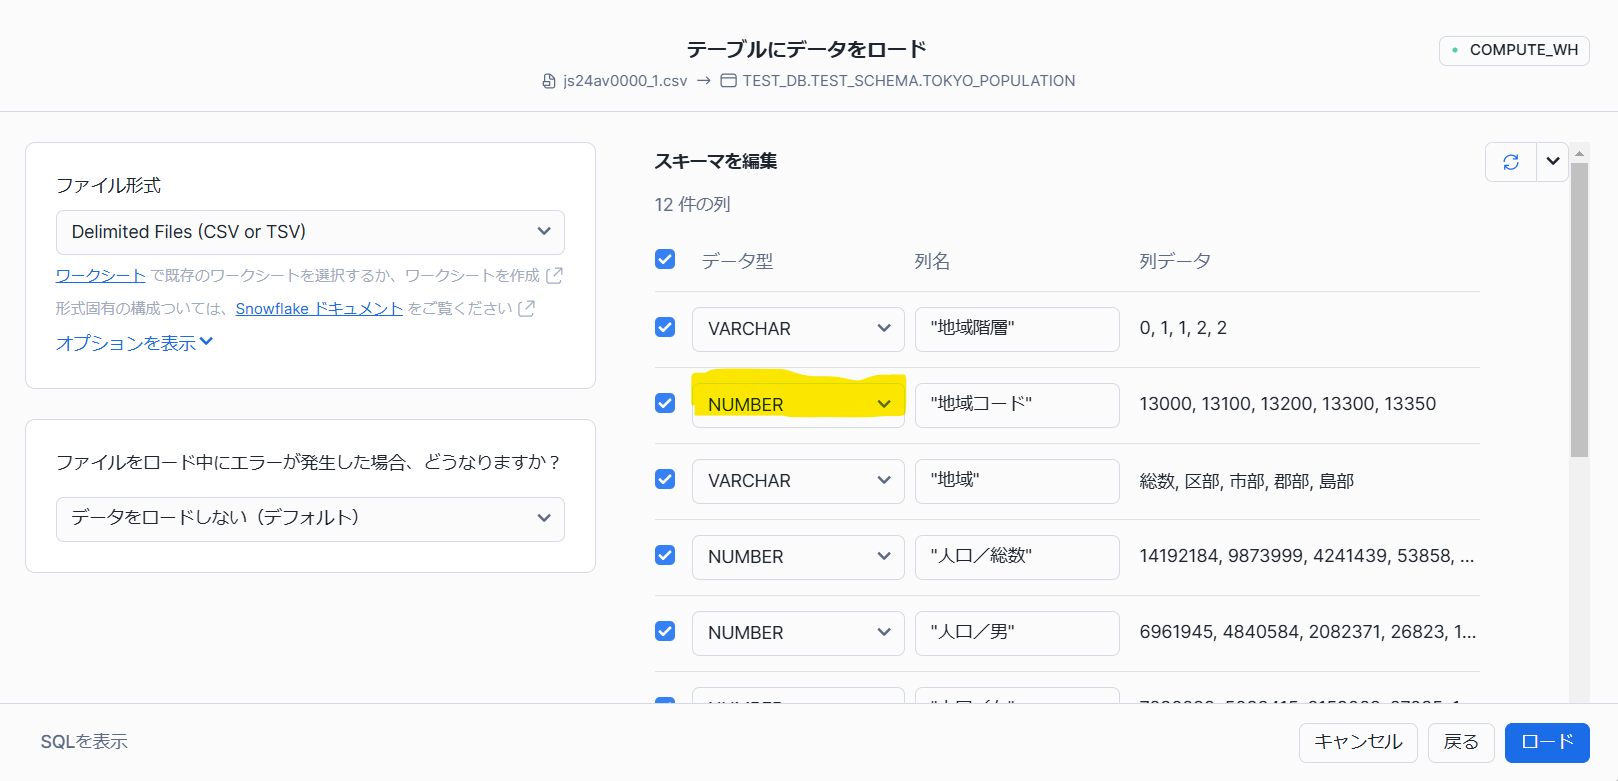
Task: Open the error handling データをロードしない dropdown
Action: point(310,519)
